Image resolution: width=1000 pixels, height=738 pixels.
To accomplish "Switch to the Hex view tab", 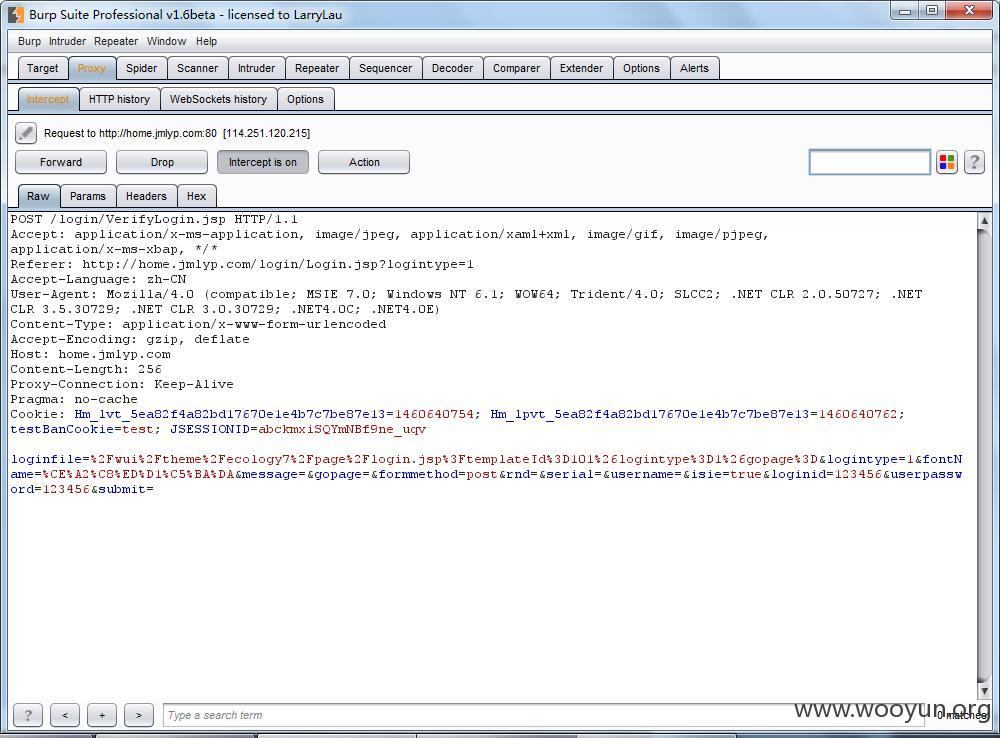I will [196, 196].
